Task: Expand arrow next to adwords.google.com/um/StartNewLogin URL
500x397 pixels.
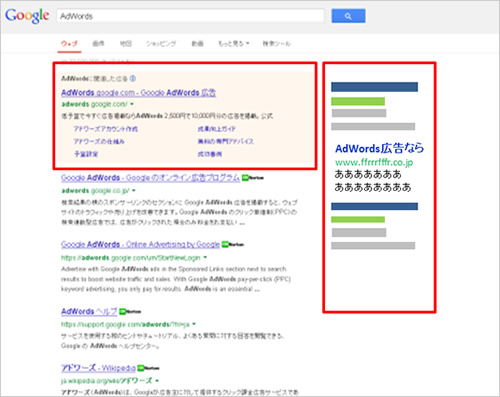Action: 205,258
